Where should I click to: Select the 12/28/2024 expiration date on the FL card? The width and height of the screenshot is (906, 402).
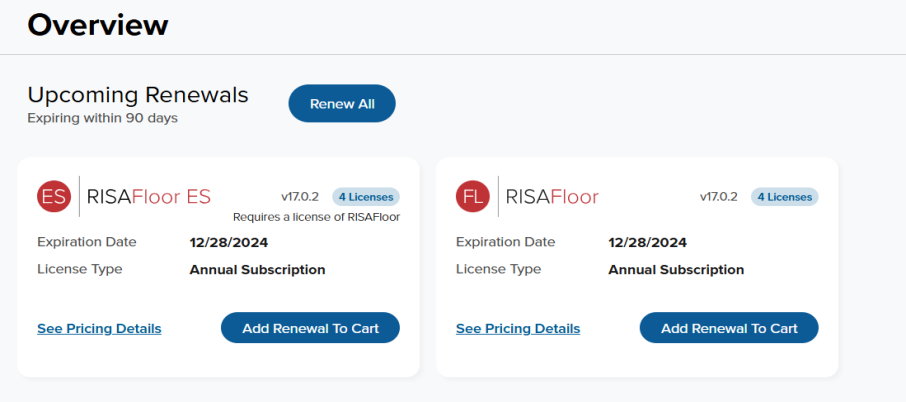pos(648,243)
